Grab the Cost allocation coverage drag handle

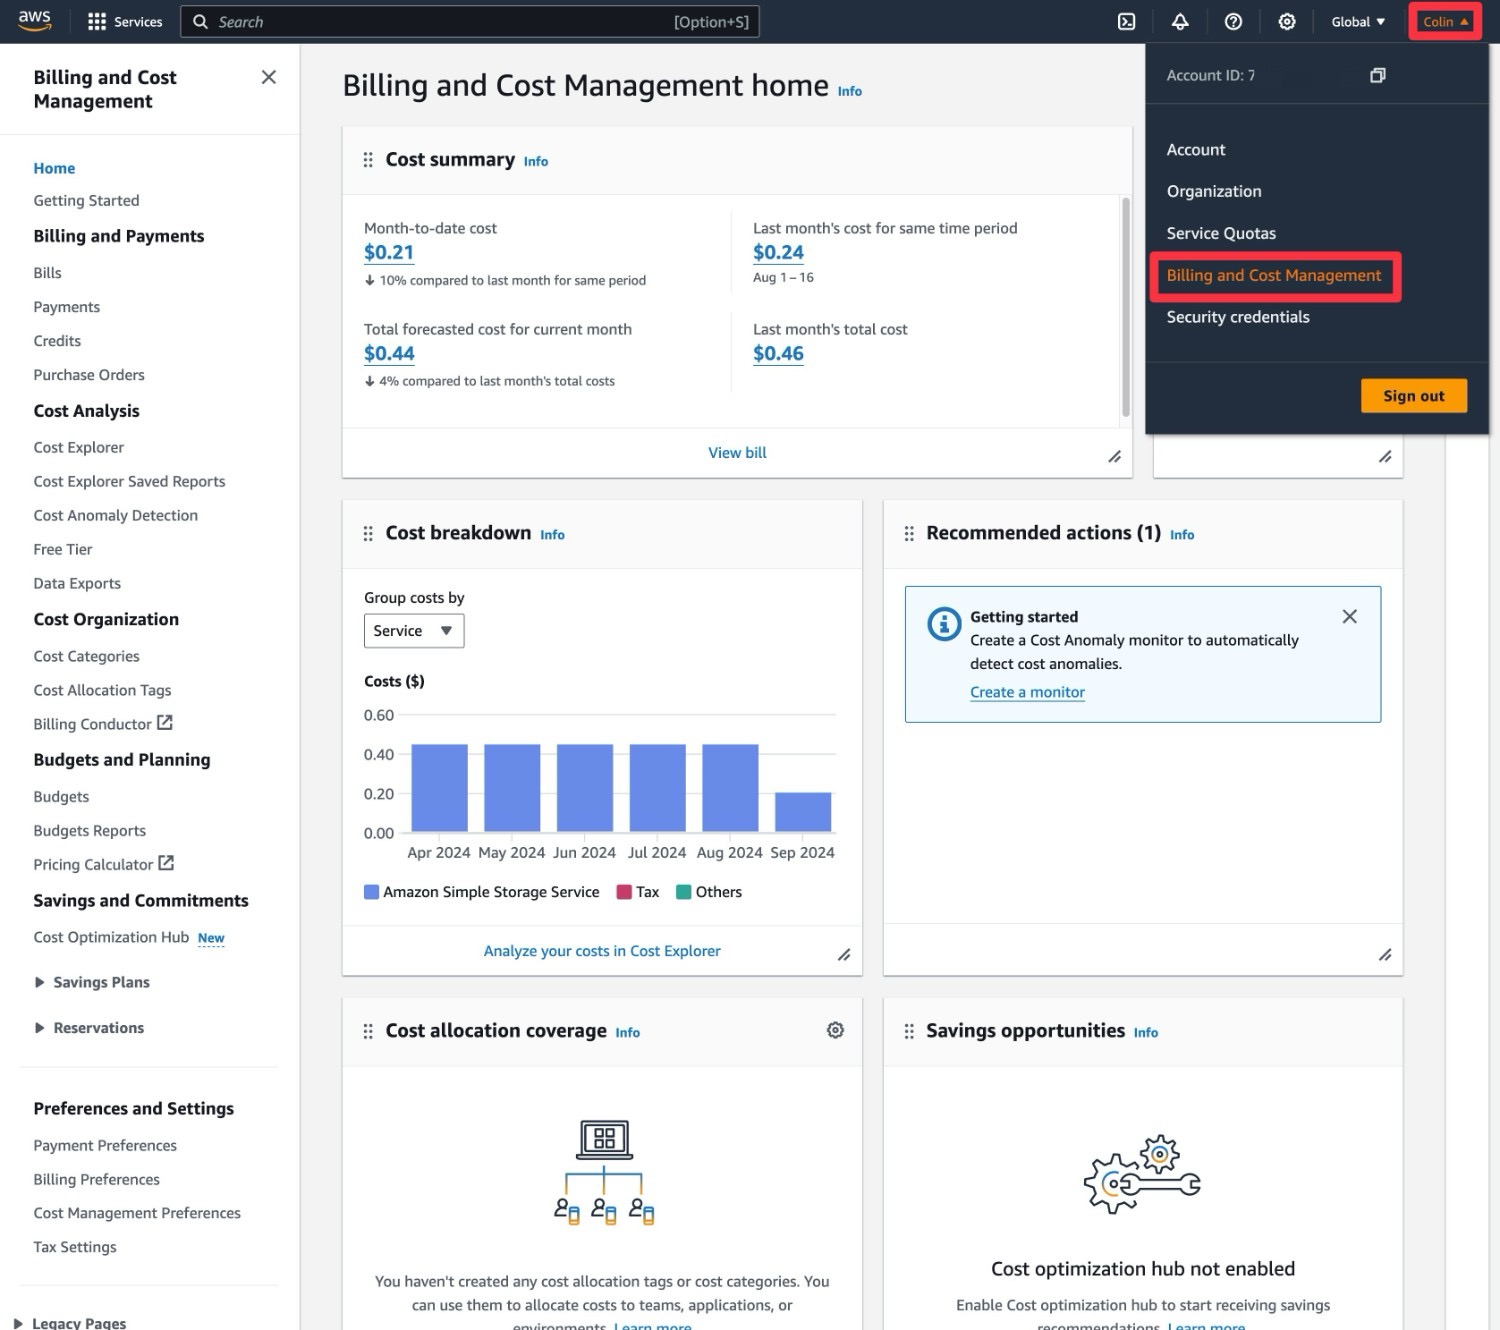[368, 1031]
